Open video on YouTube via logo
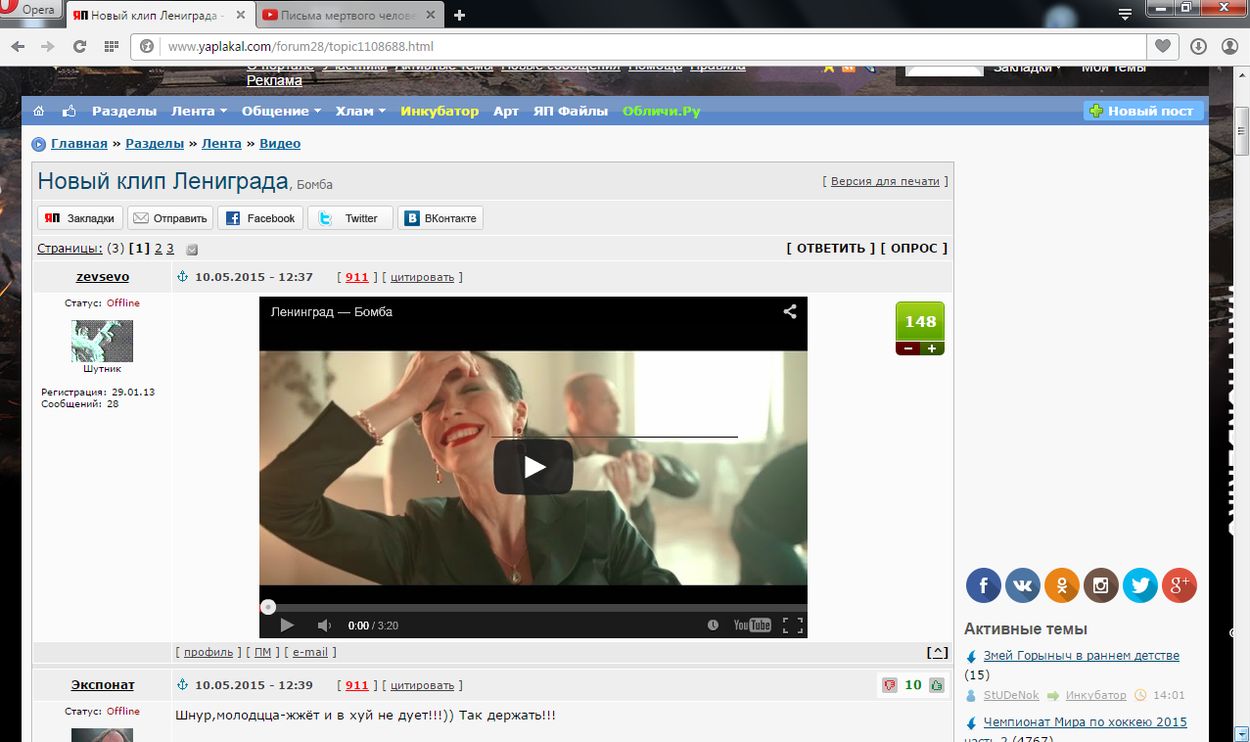 pyautogui.click(x=752, y=625)
